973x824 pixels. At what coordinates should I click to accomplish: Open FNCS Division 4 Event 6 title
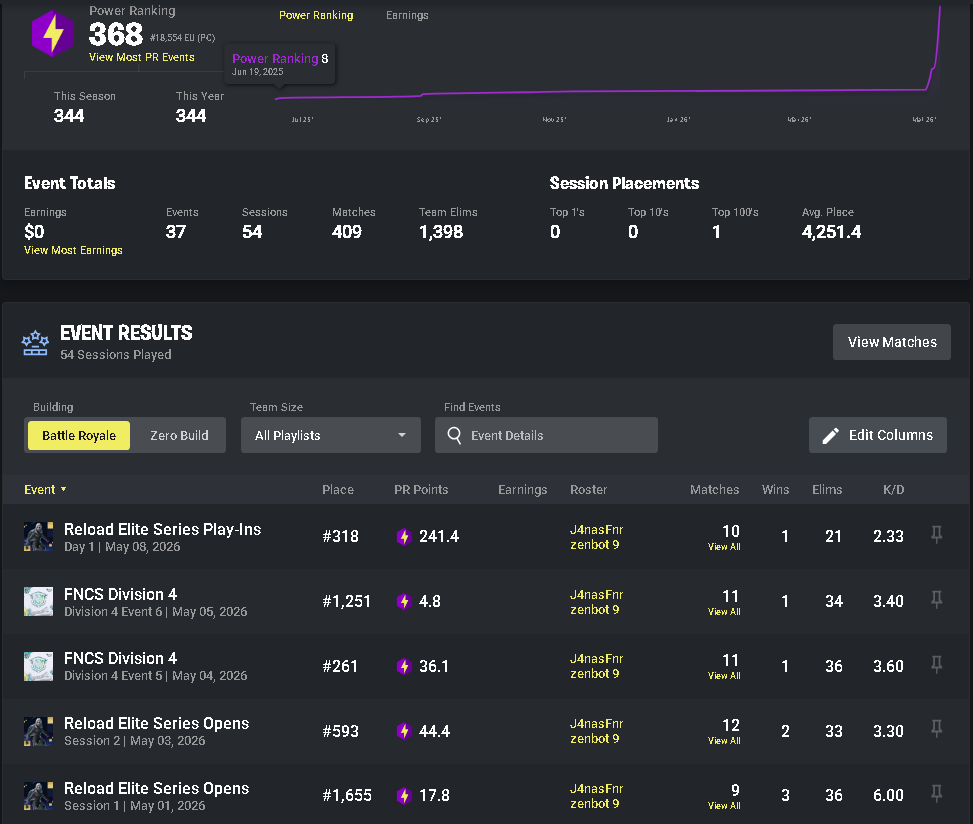(120, 594)
